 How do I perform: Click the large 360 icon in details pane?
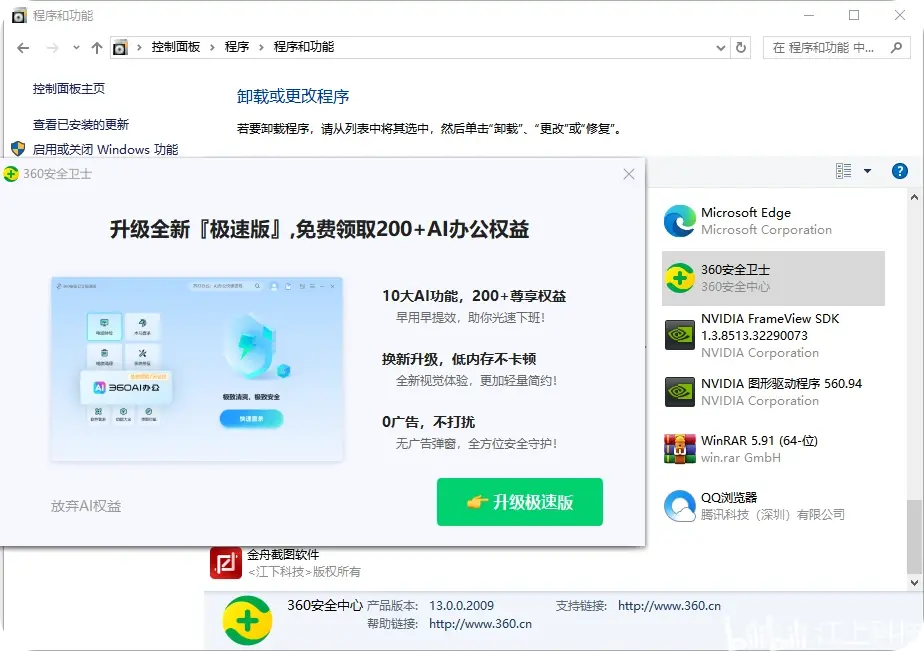pos(248,620)
